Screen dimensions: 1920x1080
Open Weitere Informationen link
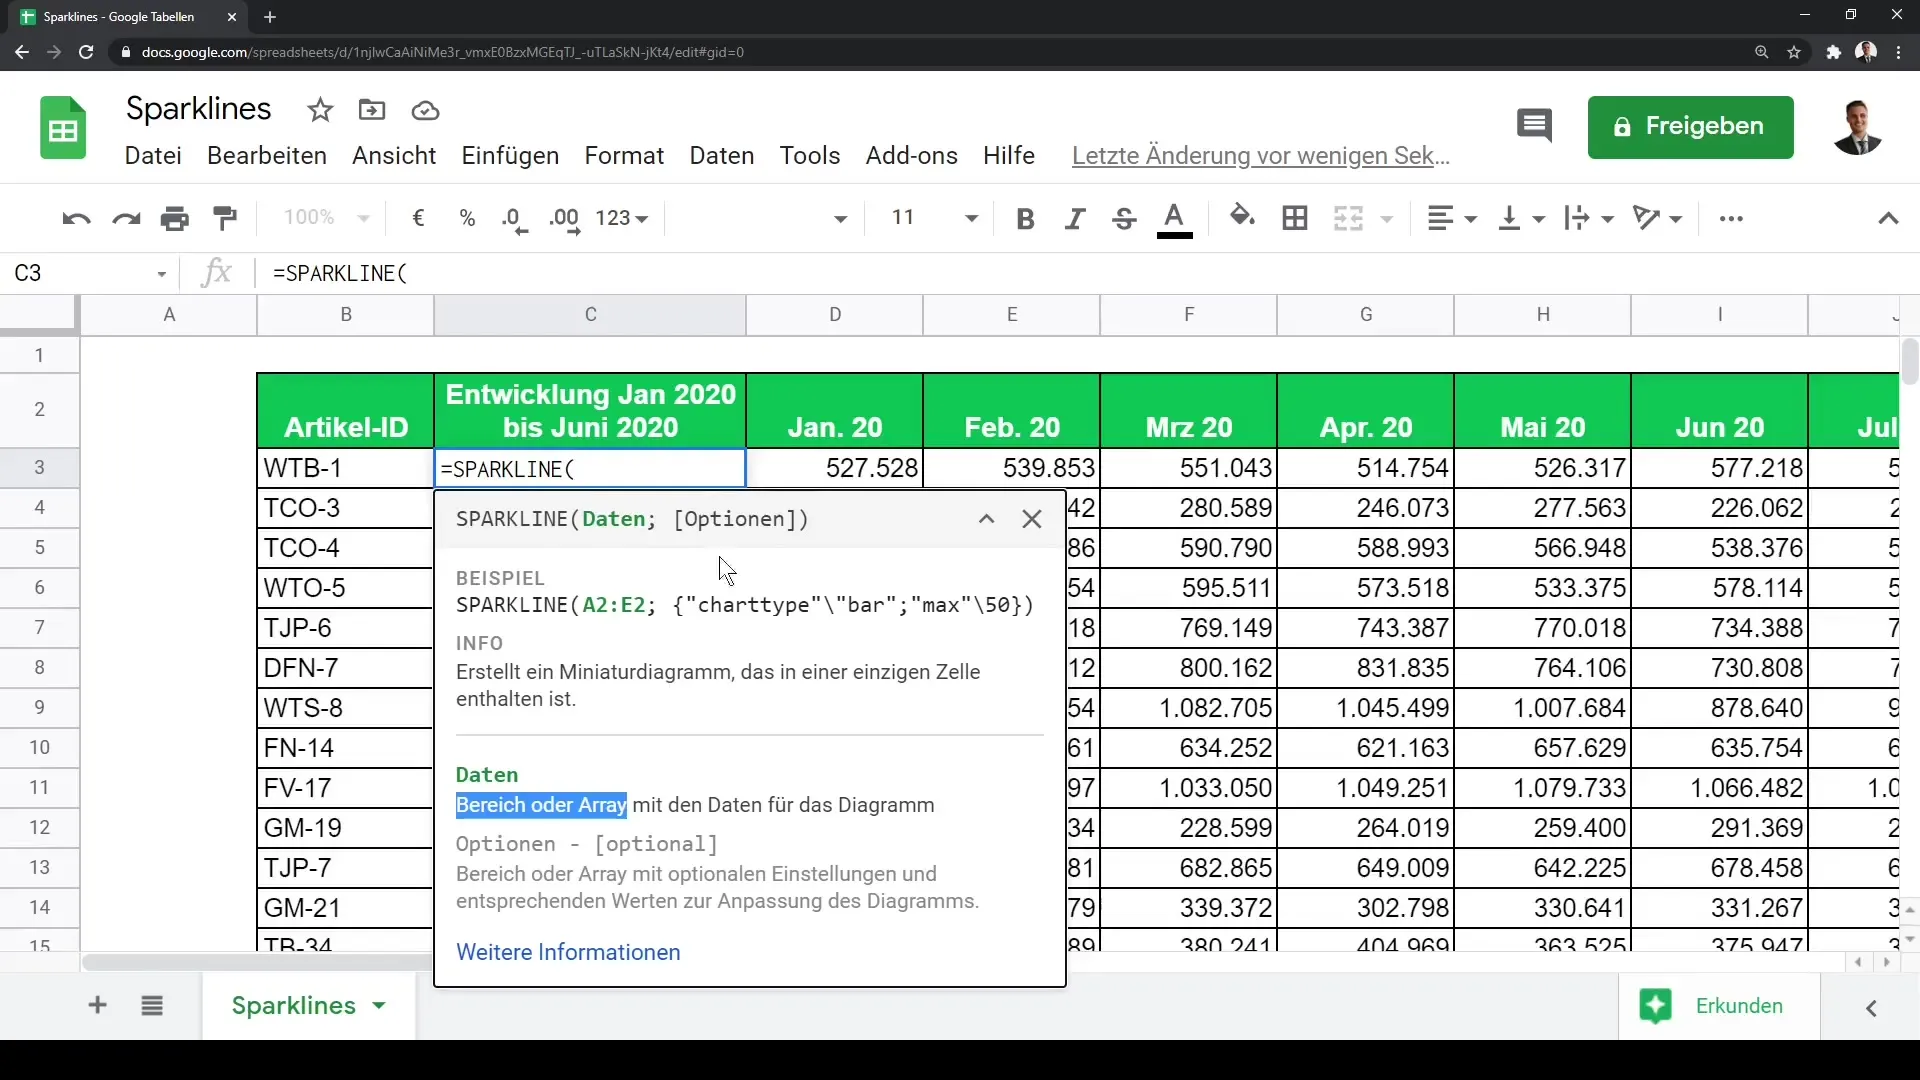[568, 952]
